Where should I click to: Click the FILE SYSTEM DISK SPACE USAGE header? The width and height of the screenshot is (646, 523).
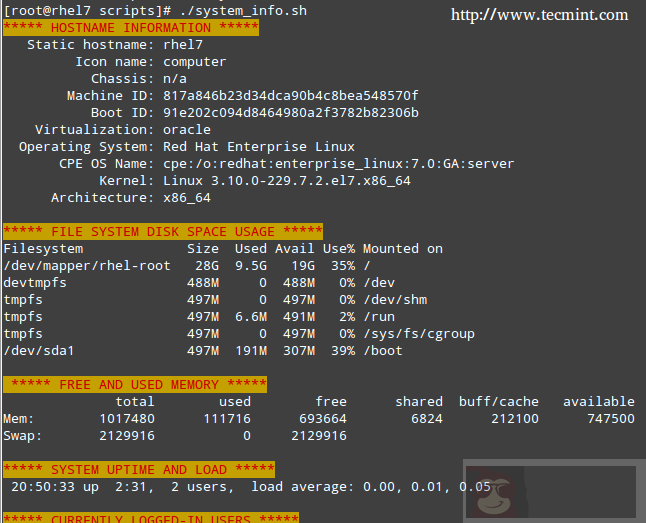pyautogui.click(x=163, y=231)
